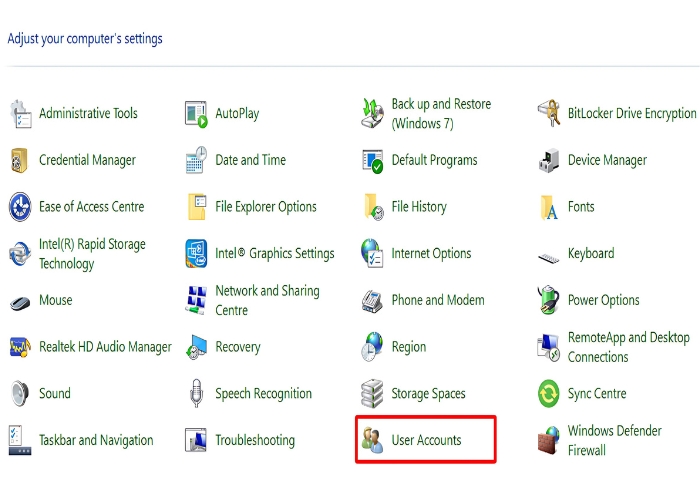This screenshot has height=500, width=700.
Task: Open the Power Options icon
Action: [x=549, y=300]
